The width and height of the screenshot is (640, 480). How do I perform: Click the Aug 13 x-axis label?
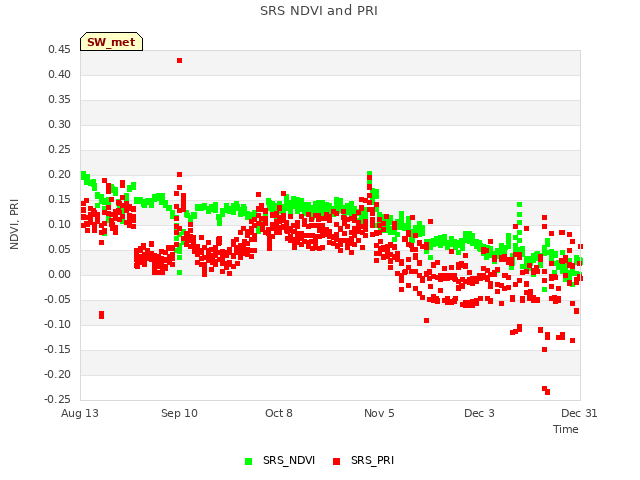click(80, 413)
